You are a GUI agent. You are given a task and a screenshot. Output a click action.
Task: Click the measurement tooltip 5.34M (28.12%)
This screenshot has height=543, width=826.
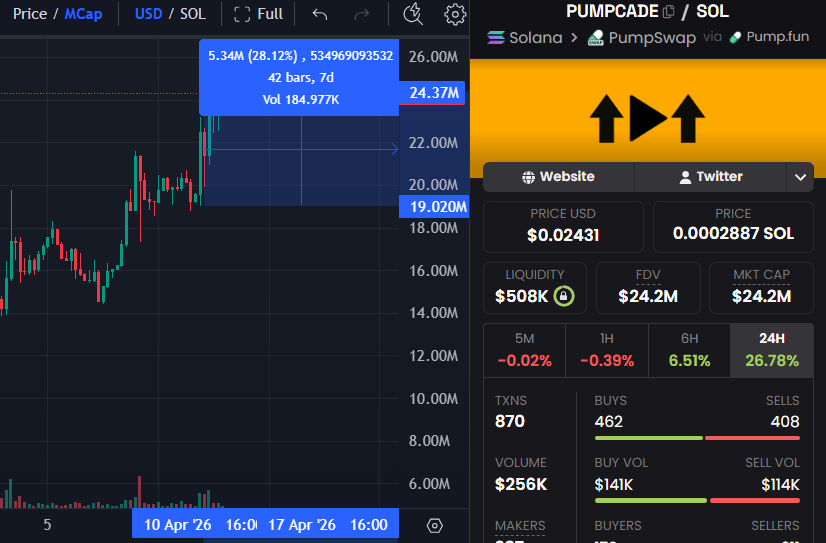click(299, 77)
